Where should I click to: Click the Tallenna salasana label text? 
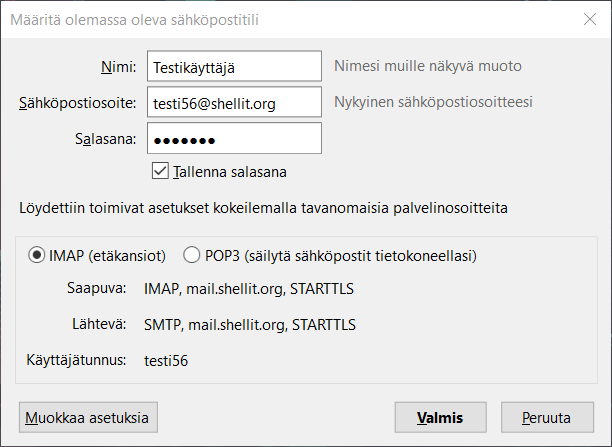pos(230,172)
